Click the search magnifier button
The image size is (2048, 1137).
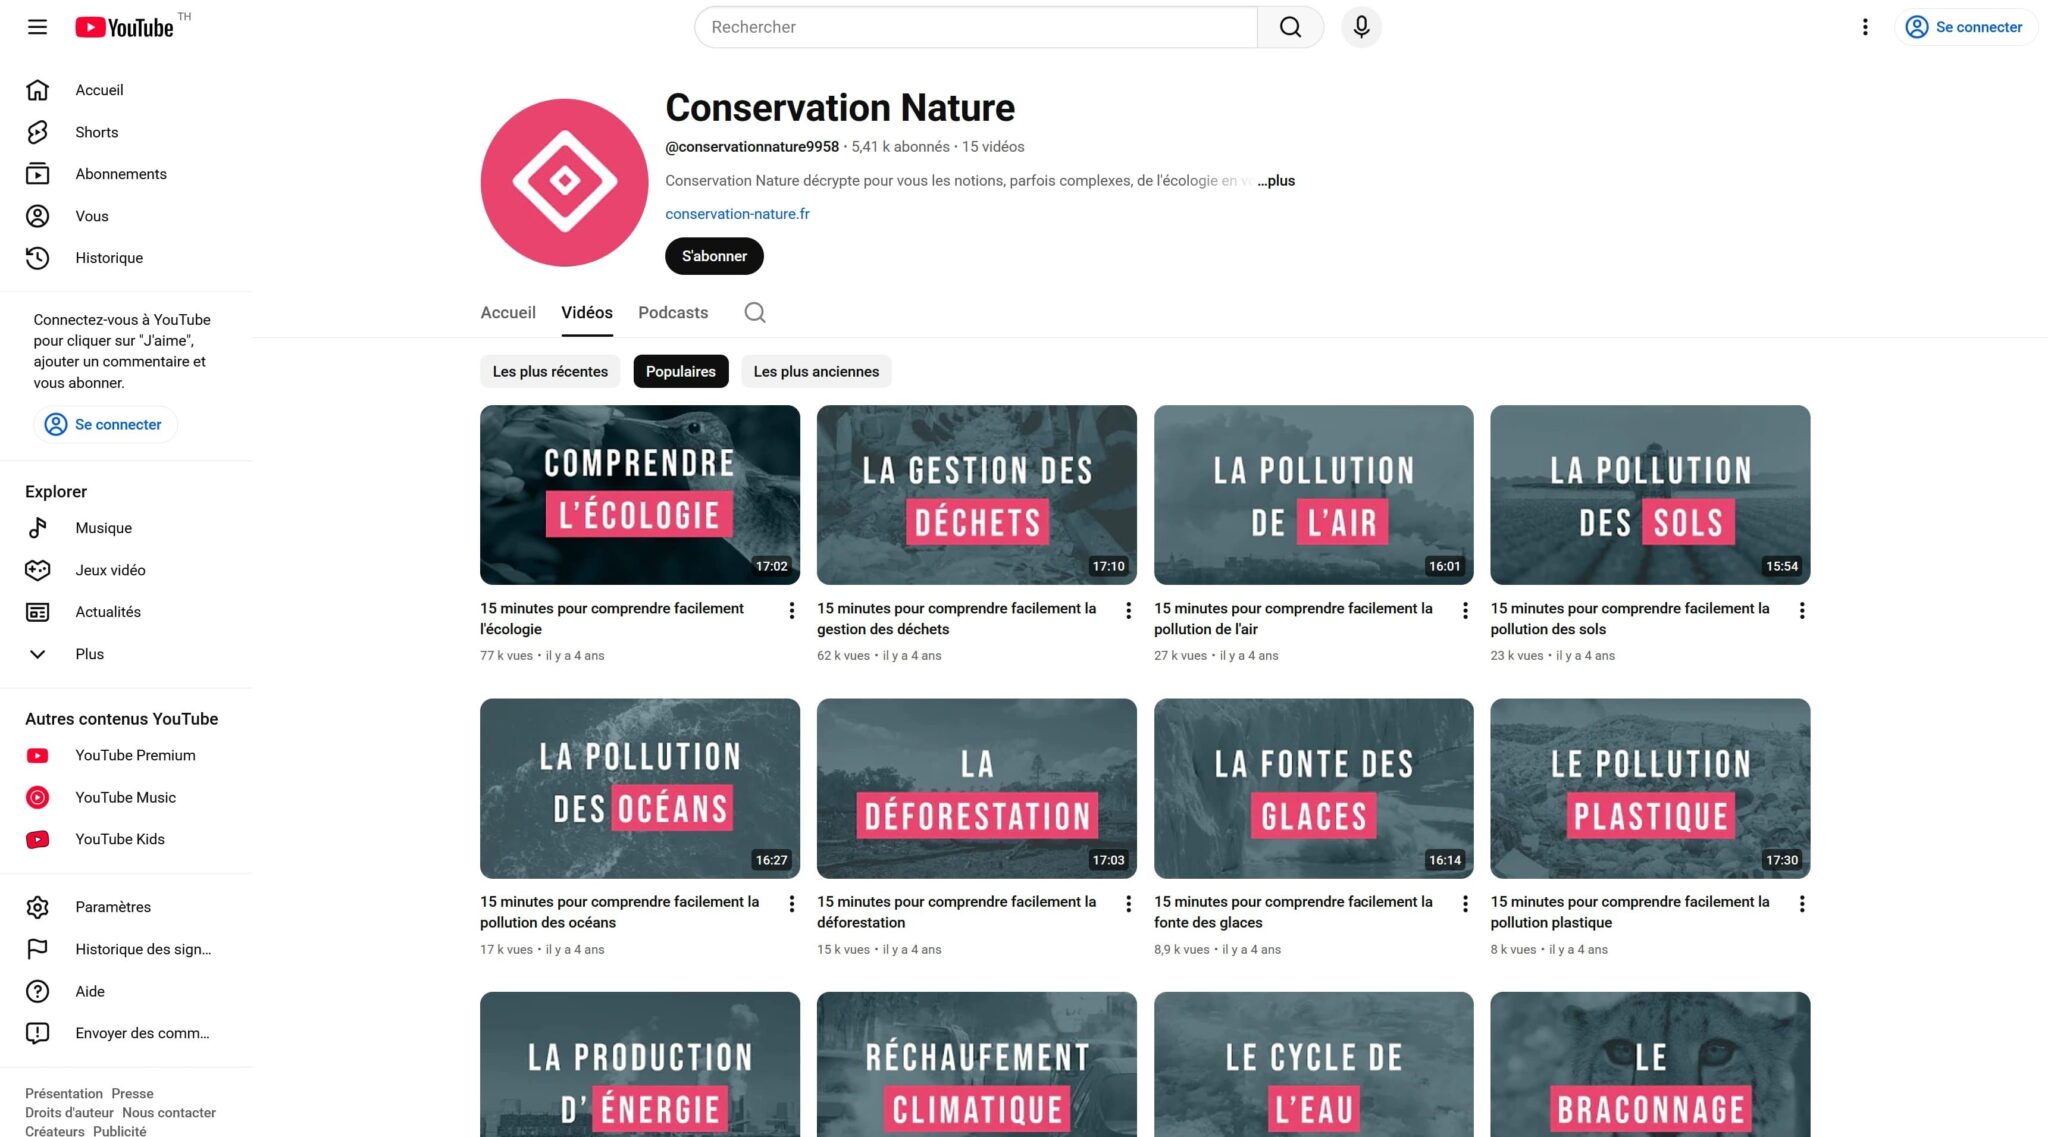(x=1290, y=27)
